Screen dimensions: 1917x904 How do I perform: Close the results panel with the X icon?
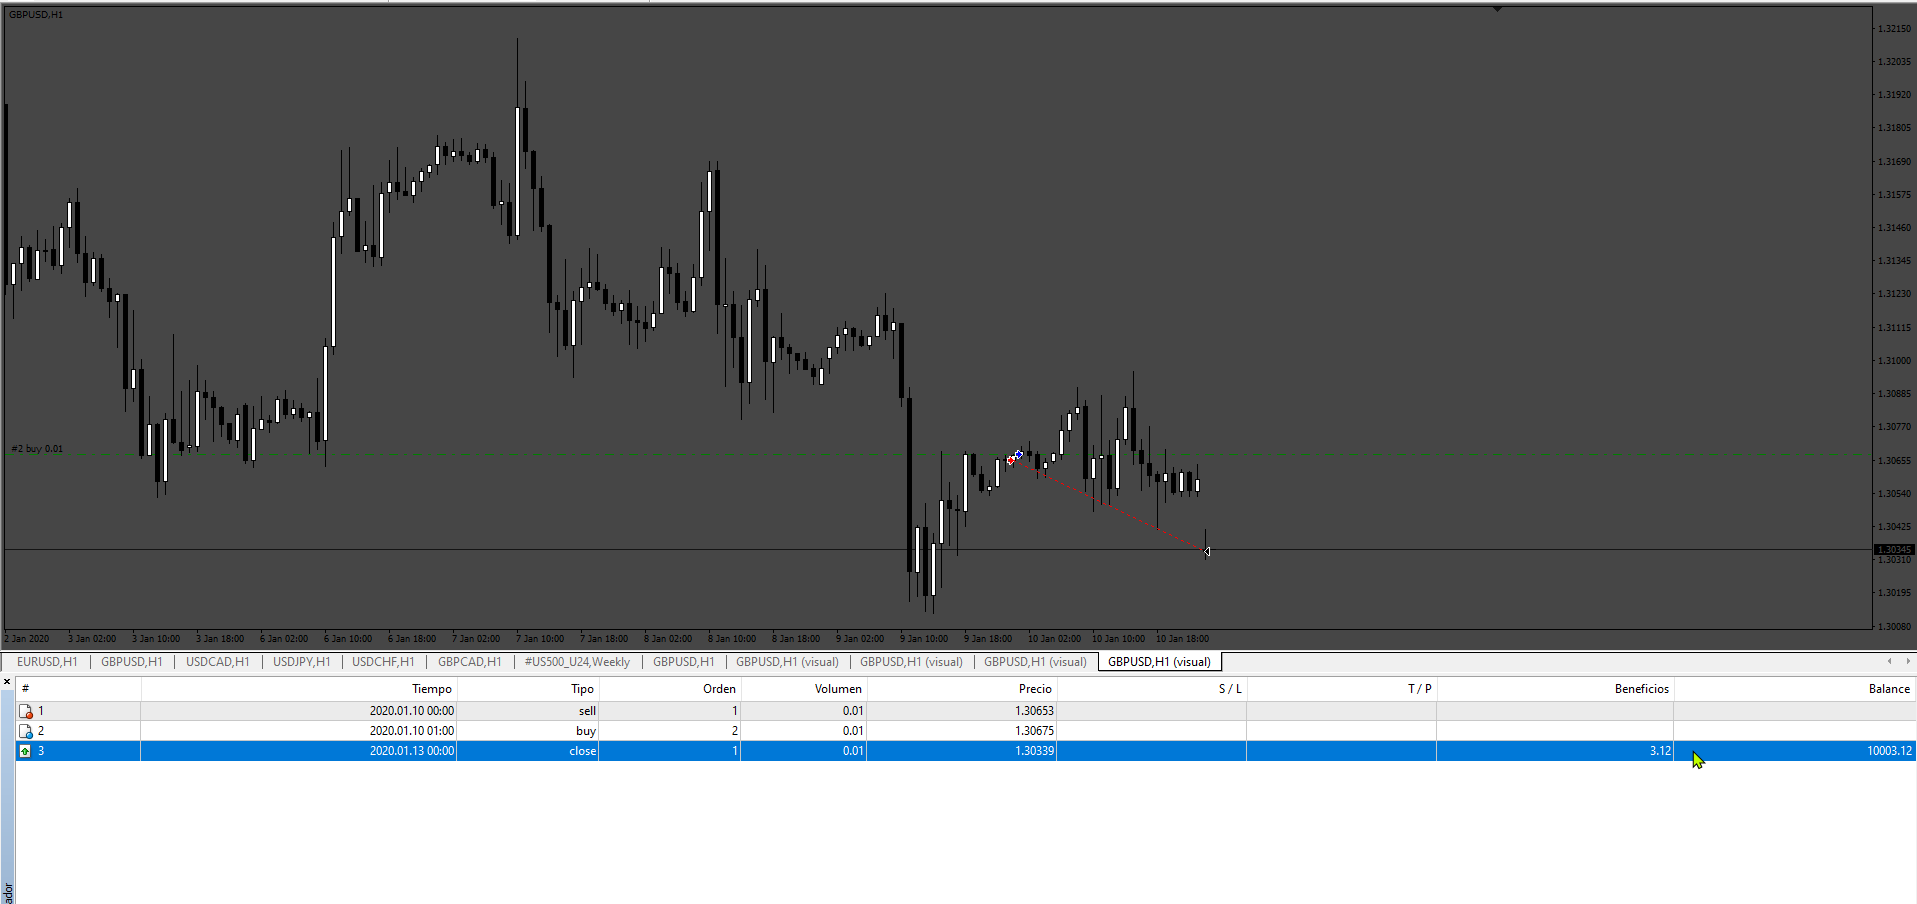(7, 682)
